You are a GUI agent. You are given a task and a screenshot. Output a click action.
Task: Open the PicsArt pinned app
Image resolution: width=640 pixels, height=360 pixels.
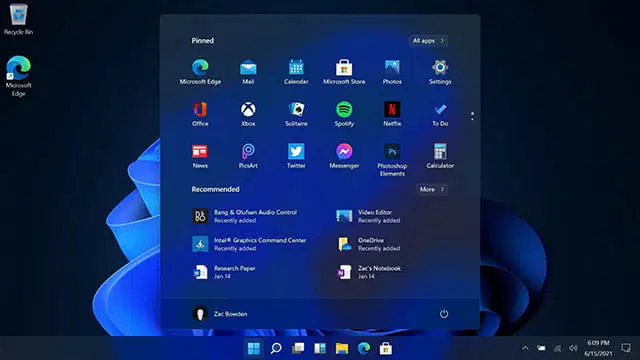point(248,156)
